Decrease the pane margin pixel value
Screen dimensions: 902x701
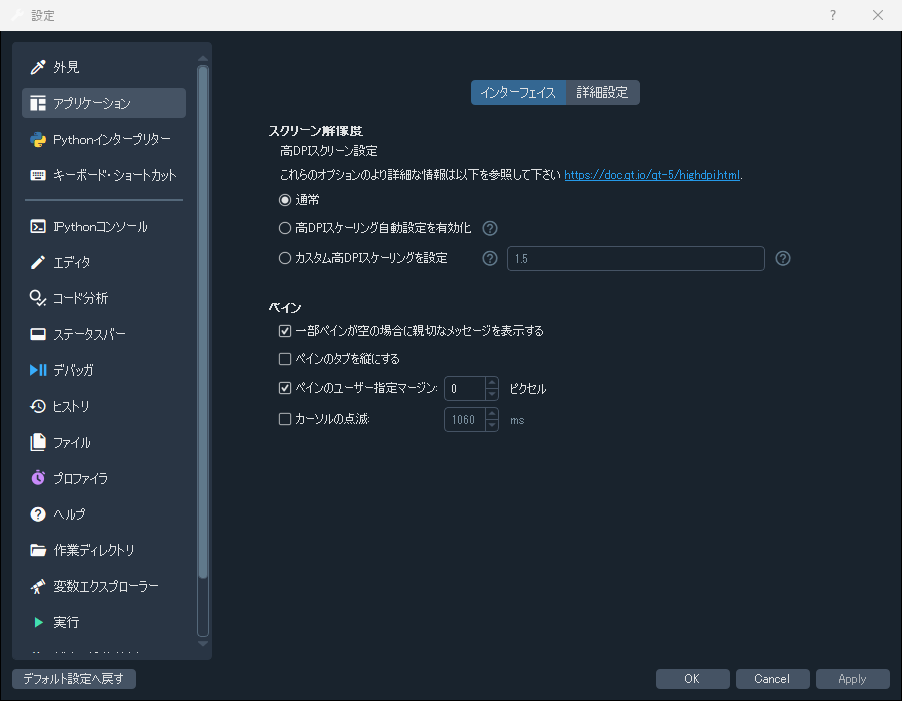[x=492, y=394]
